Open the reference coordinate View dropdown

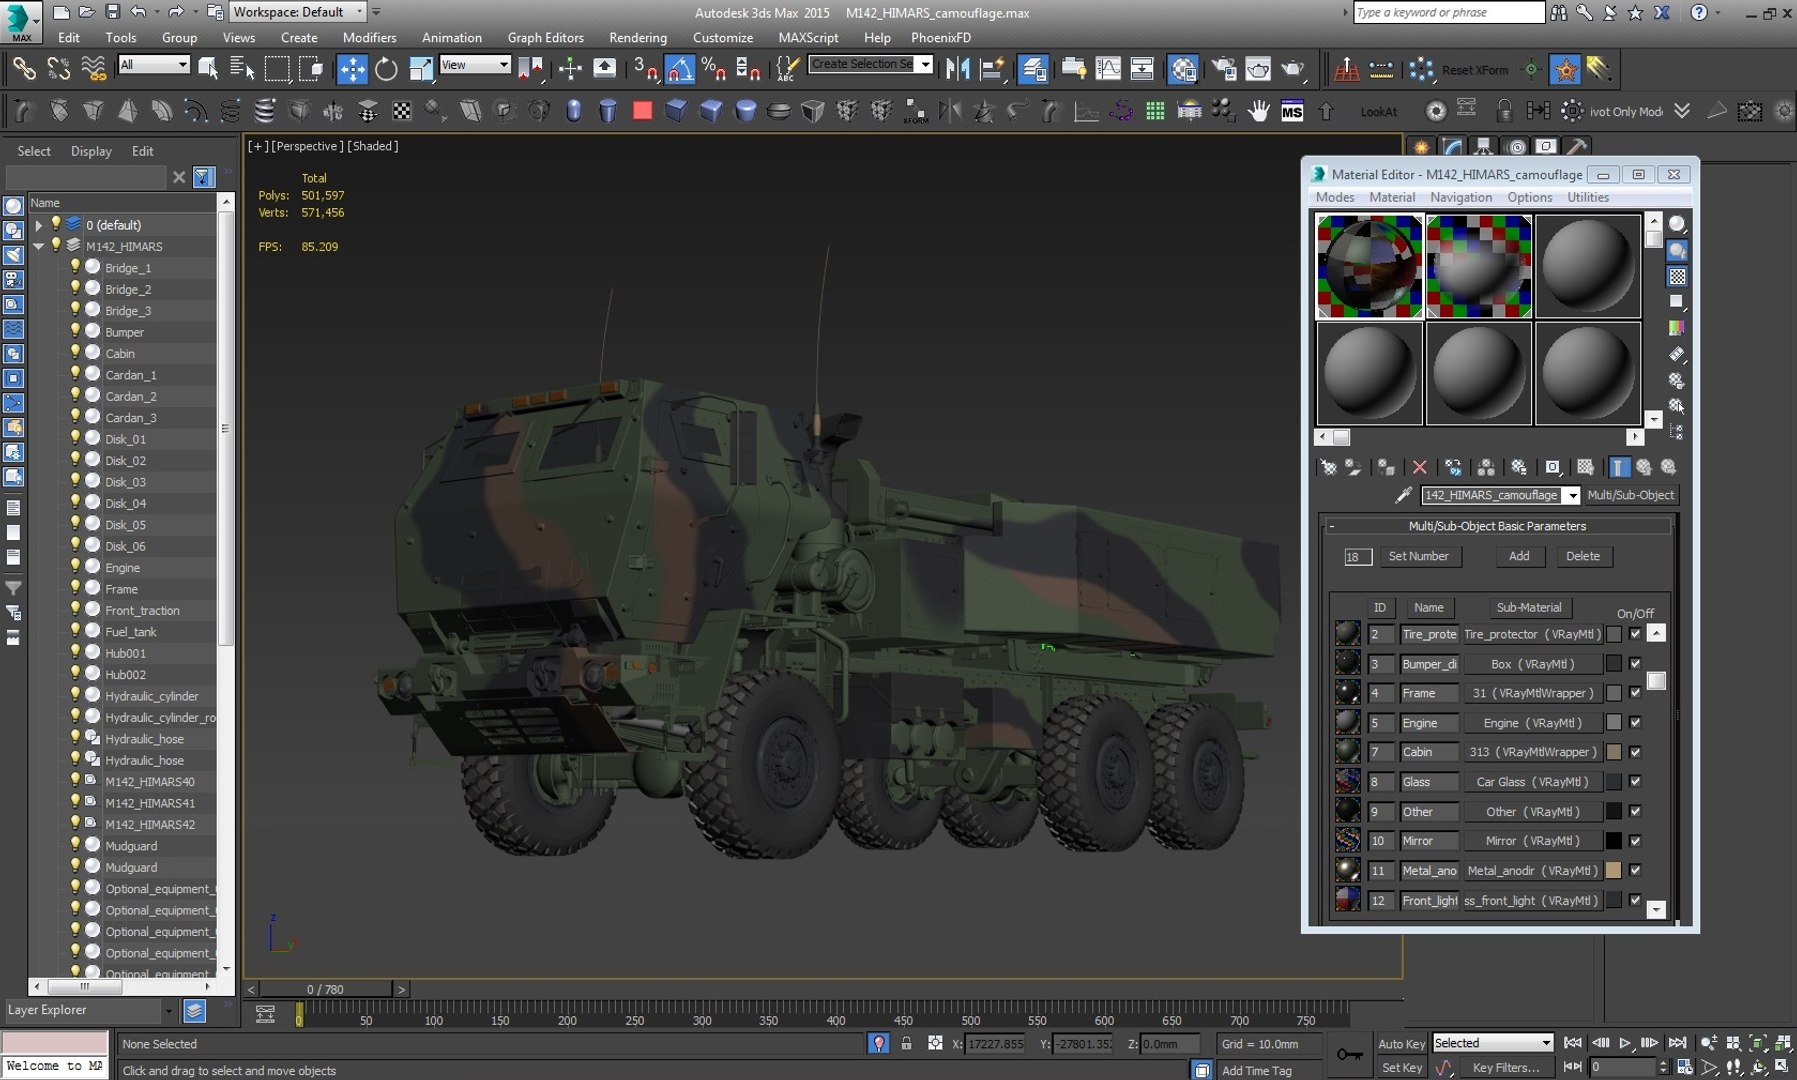pyautogui.click(x=475, y=65)
